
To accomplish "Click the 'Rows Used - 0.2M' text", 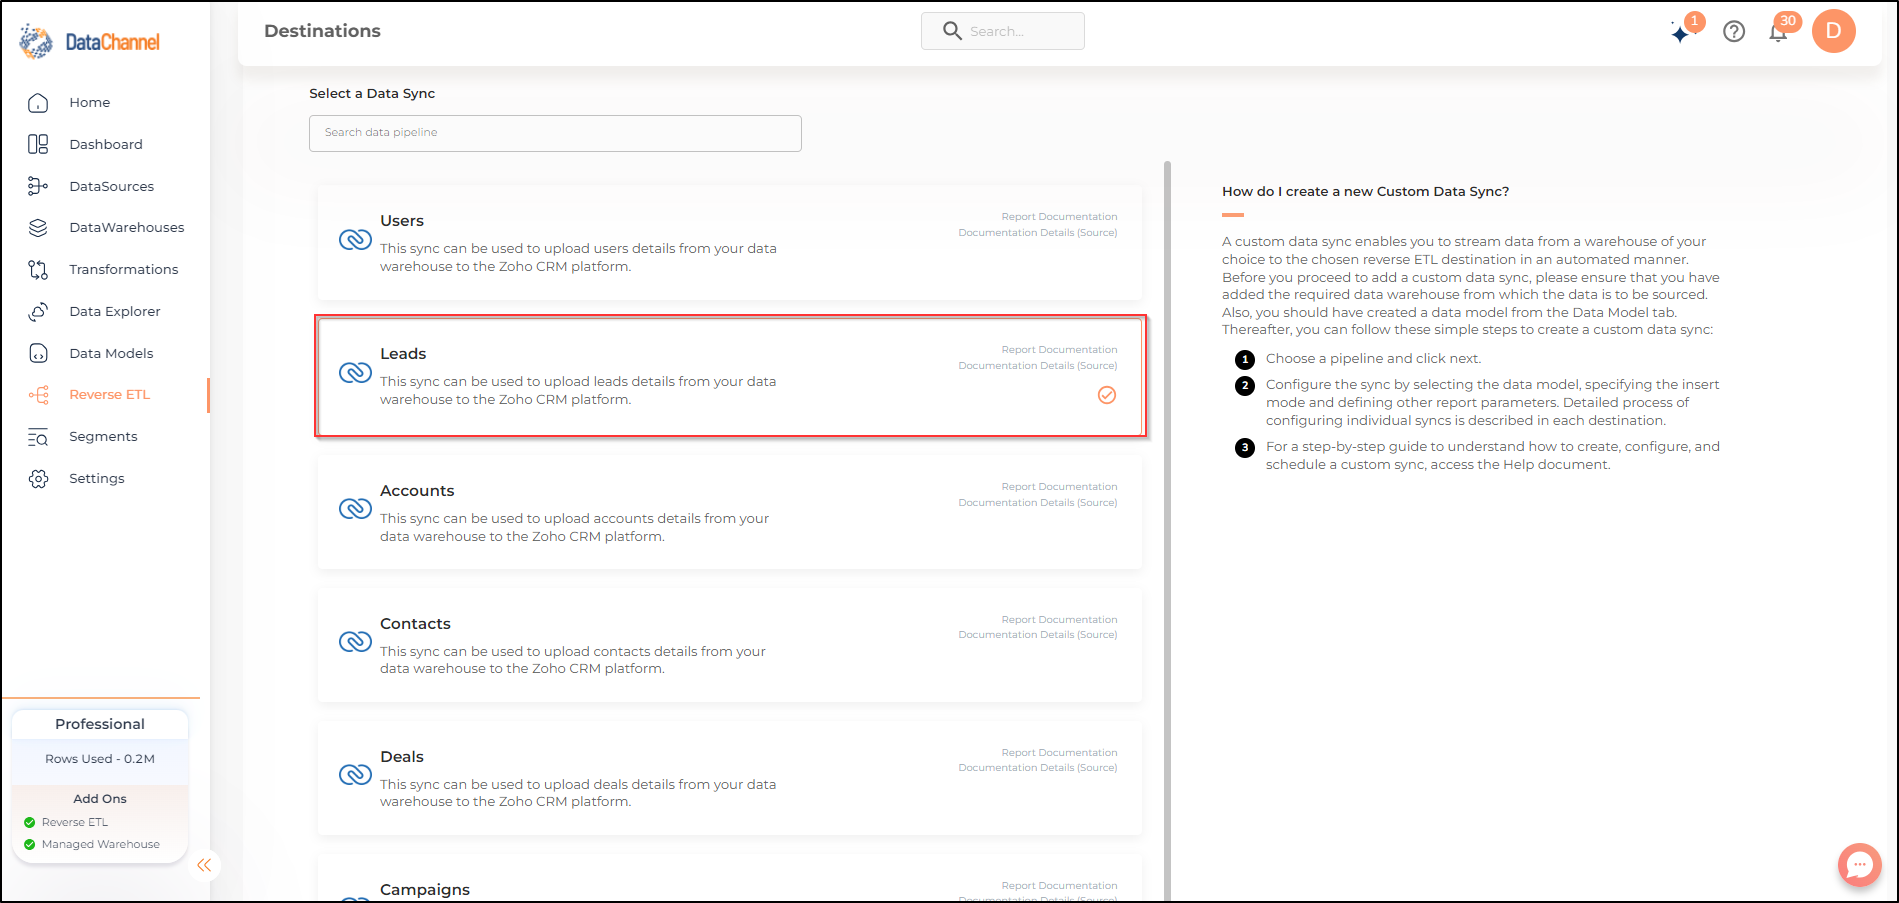I will tap(100, 759).
